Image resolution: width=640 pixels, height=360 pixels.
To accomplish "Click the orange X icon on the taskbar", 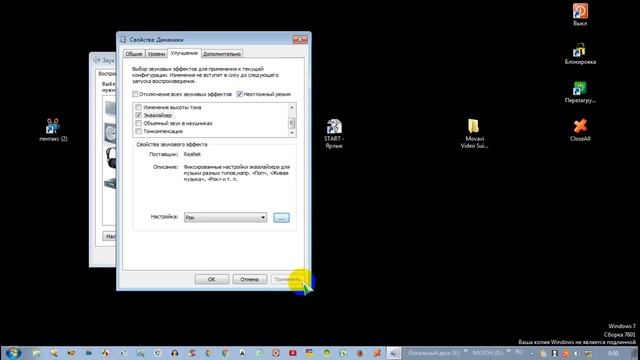I will click(x=377, y=353).
